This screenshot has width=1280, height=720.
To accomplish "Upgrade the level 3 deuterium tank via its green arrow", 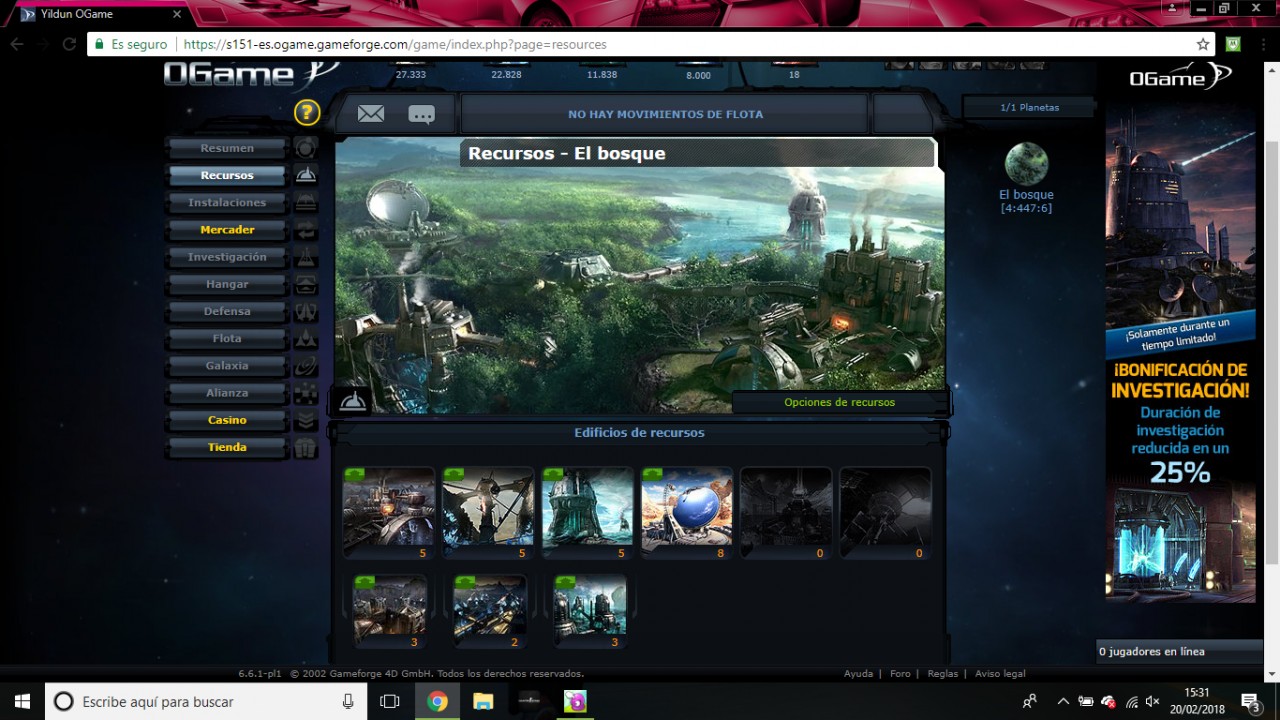I will click(x=565, y=581).
